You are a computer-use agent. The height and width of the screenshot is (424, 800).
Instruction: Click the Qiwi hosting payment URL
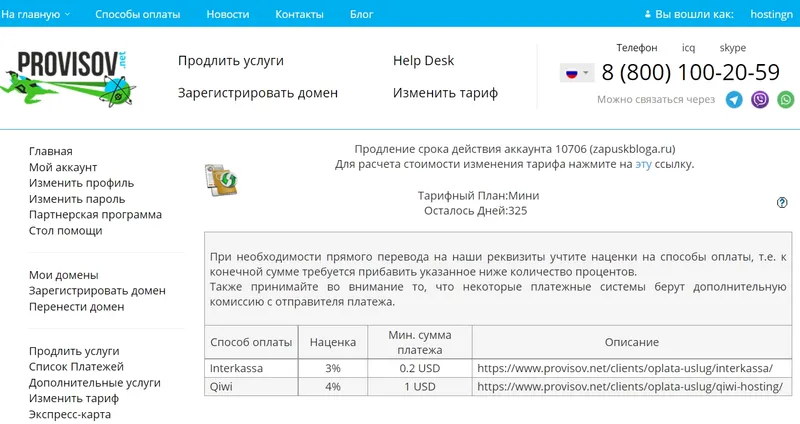click(630, 386)
